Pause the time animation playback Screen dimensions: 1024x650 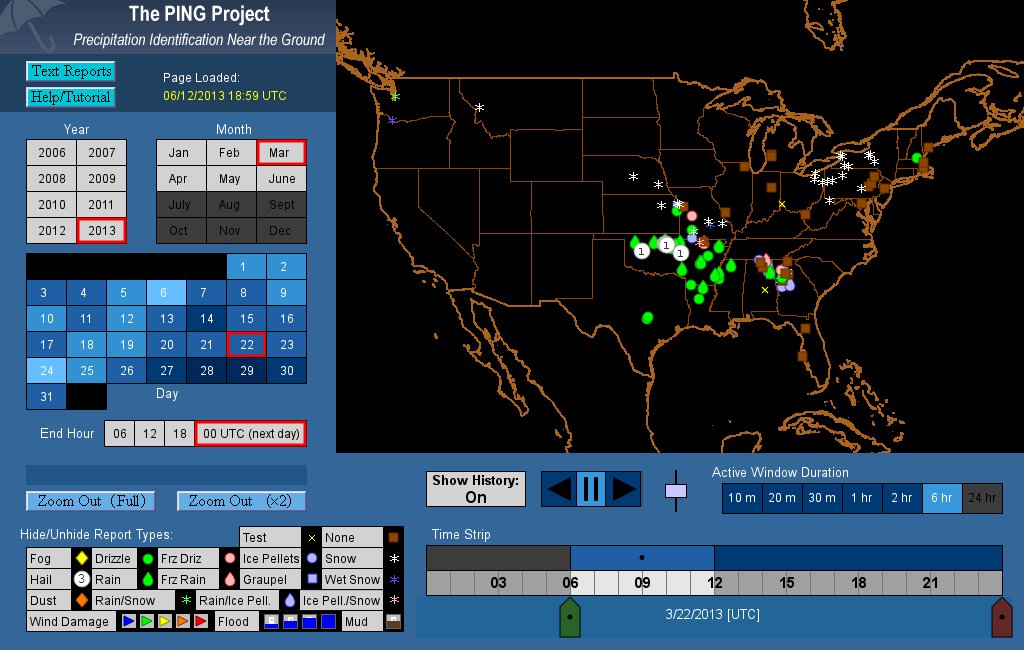[590, 489]
